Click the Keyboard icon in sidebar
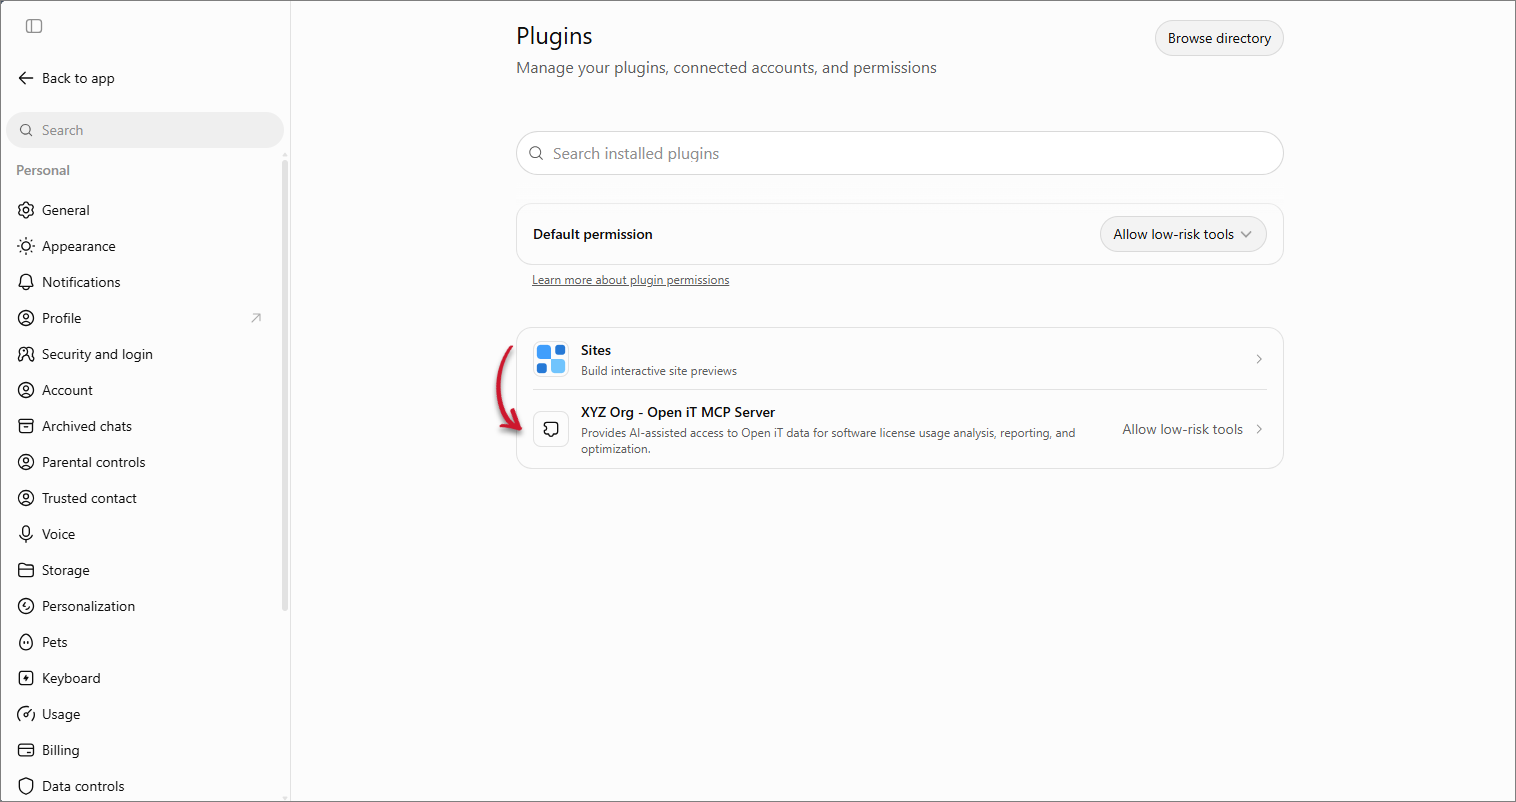This screenshot has height=802, width=1516. [26, 678]
